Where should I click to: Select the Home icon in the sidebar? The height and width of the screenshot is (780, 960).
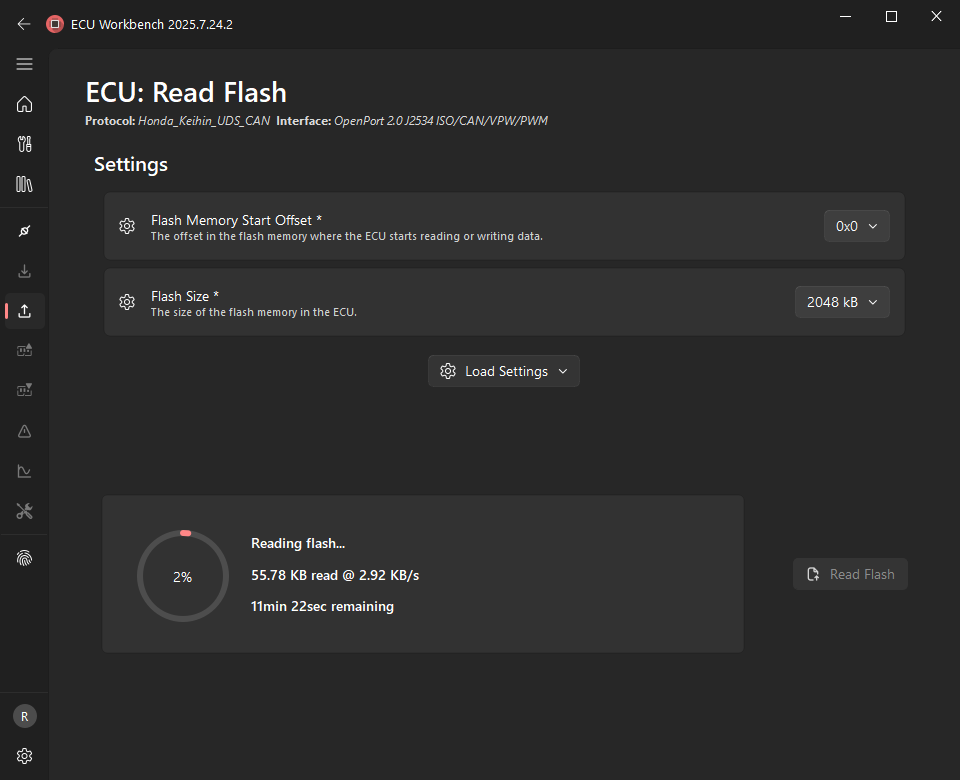(24, 104)
